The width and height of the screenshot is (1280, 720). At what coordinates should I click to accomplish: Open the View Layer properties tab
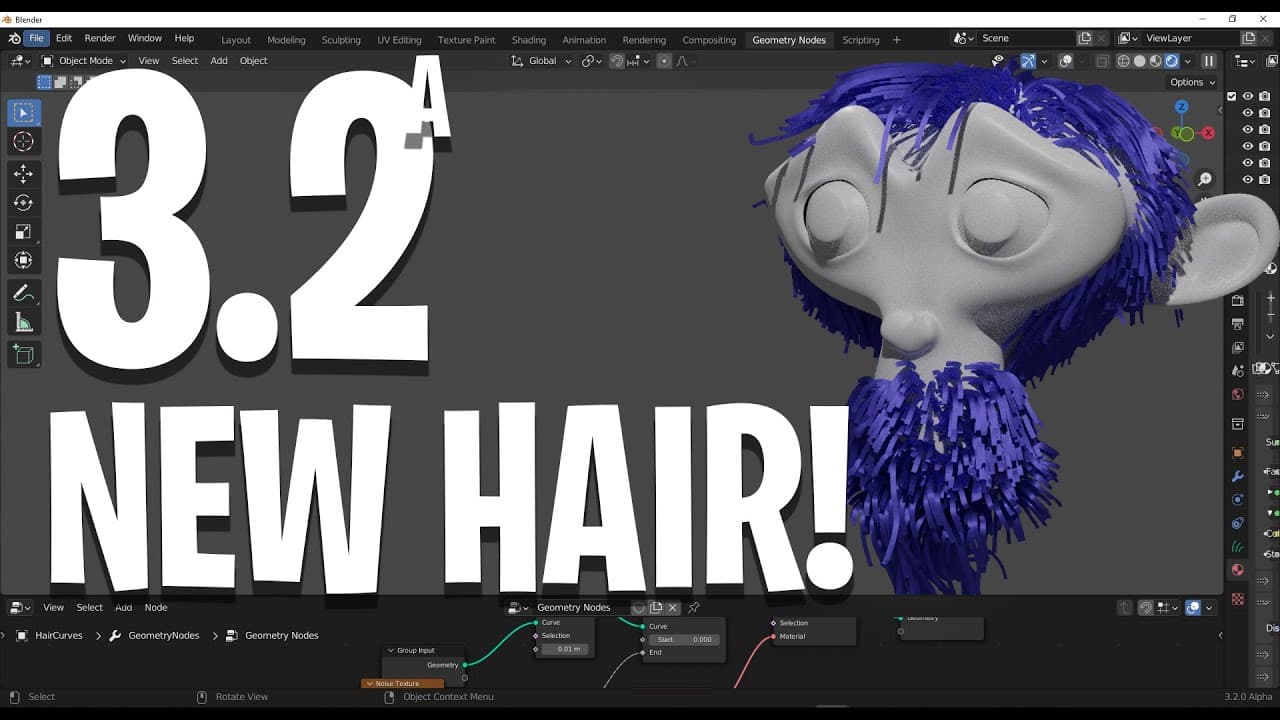point(1238,347)
